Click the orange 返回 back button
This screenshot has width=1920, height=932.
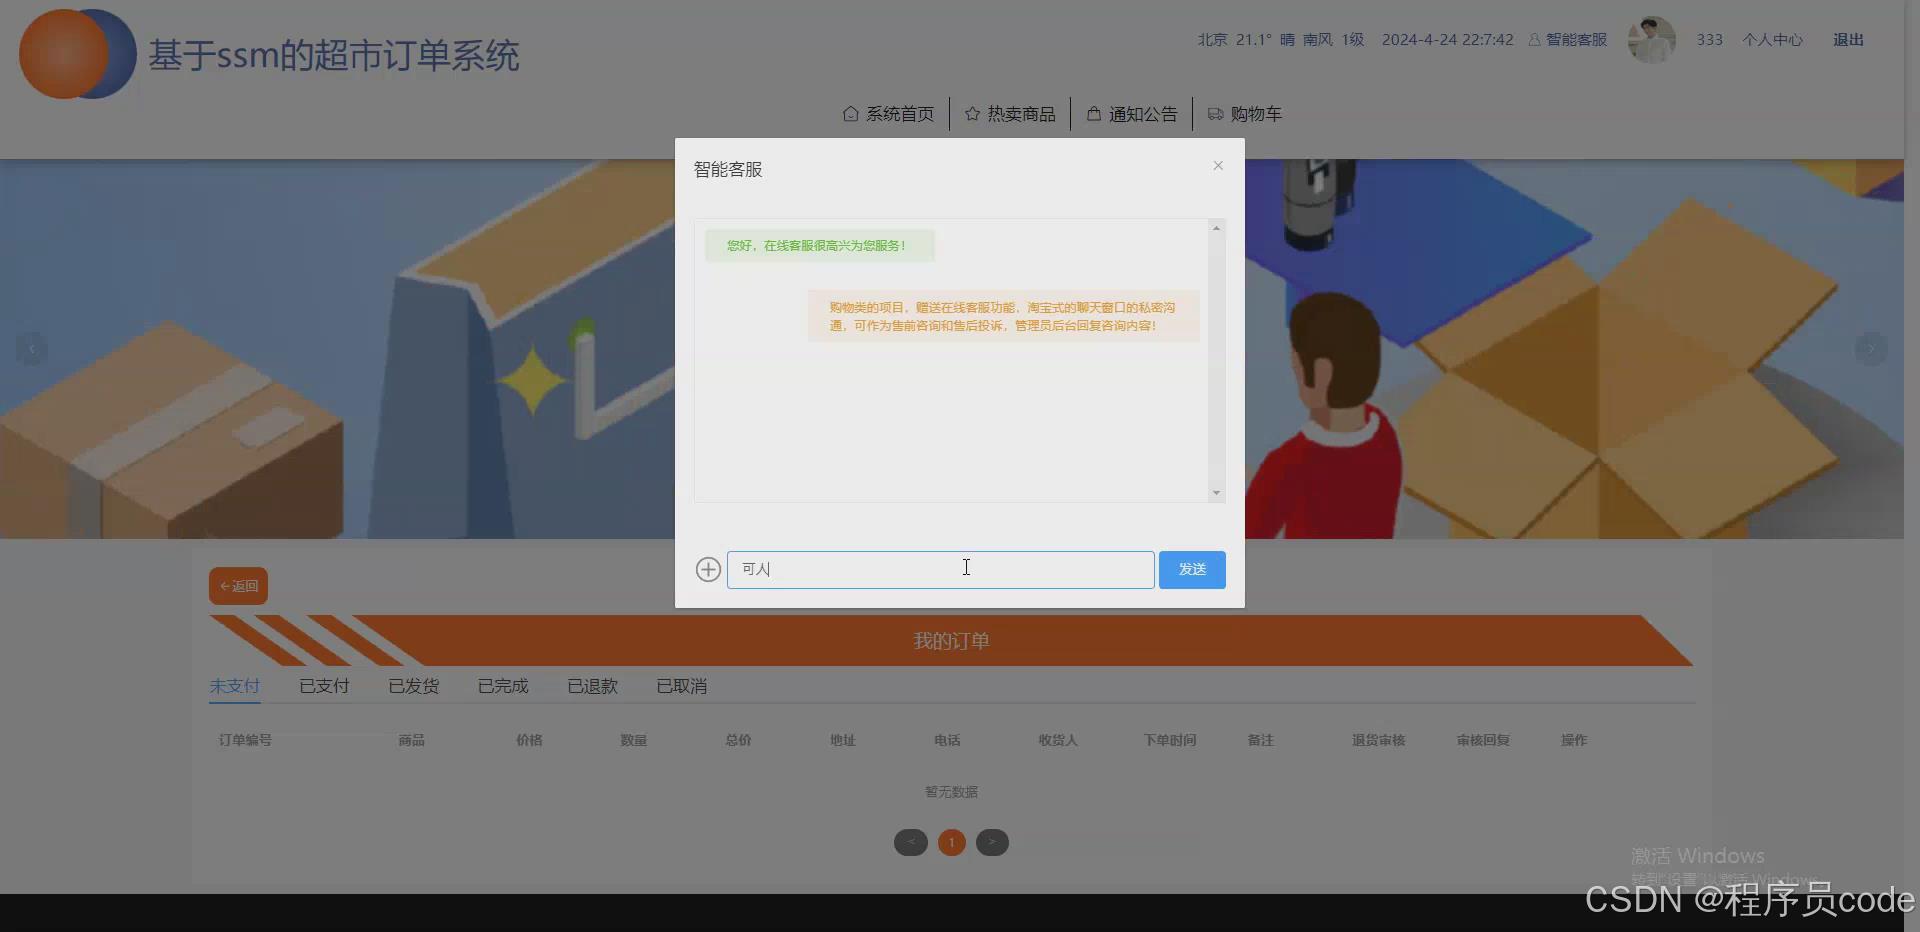pos(238,585)
